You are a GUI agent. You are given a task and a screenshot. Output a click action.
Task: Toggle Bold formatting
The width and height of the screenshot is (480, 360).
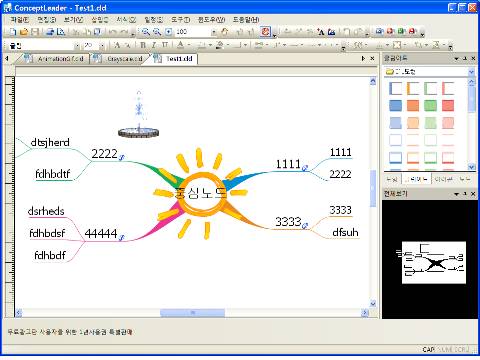tap(143, 45)
